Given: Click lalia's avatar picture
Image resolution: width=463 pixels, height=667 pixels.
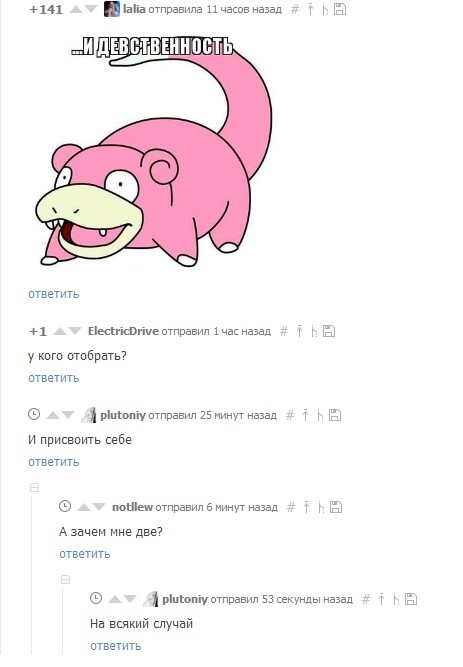Looking at the screenshot, I should (112, 9).
